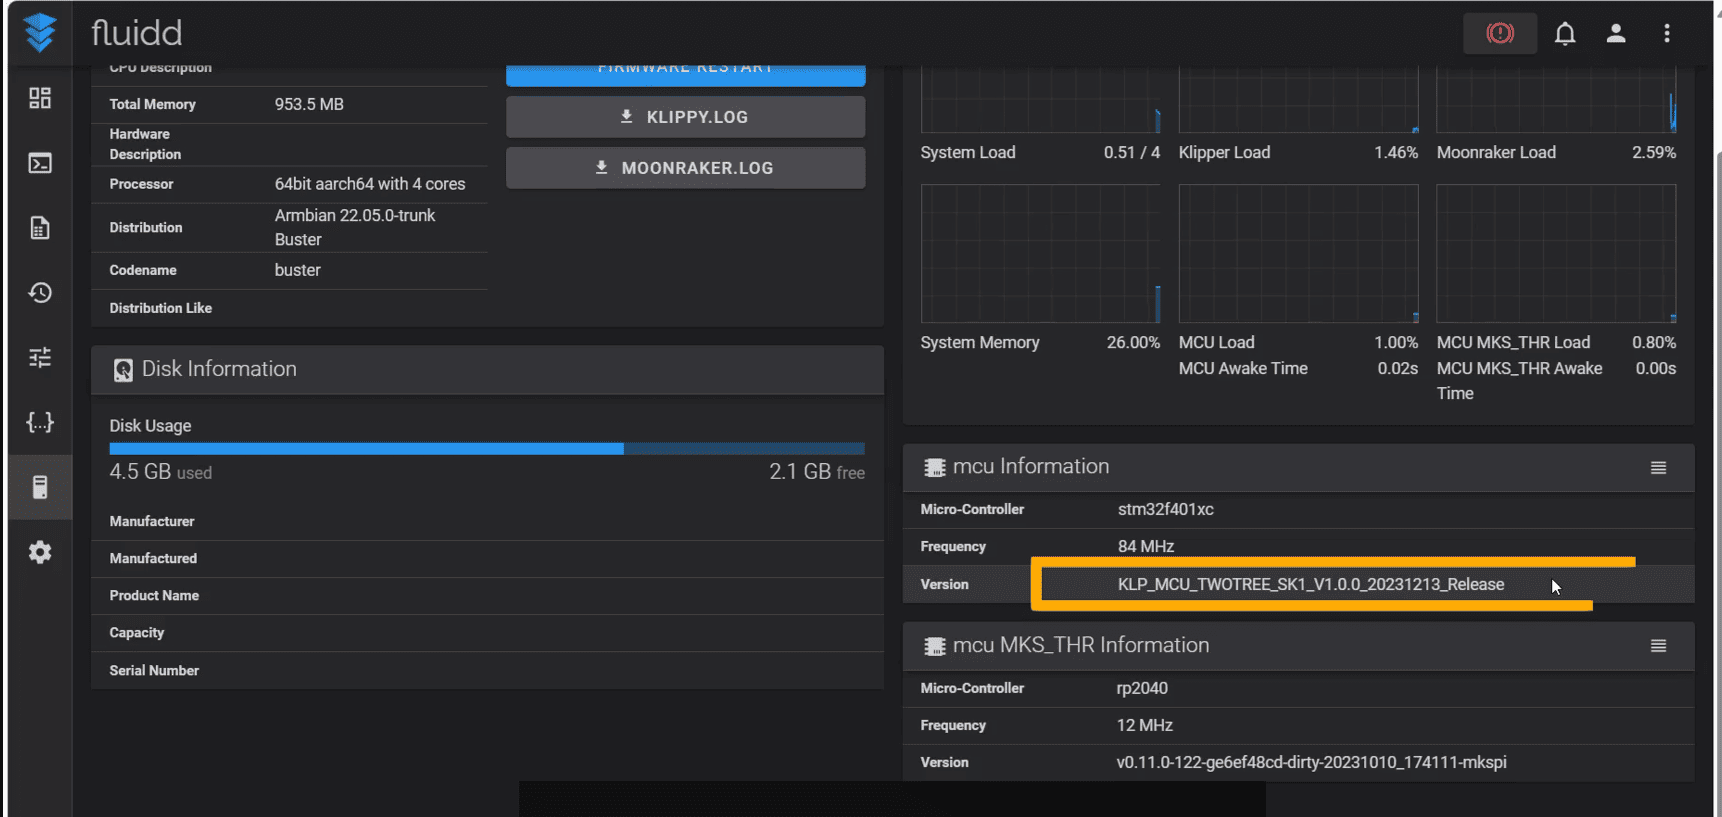Click the Distribution Like row label
This screenshot has height=817, width=1722.
160,308
